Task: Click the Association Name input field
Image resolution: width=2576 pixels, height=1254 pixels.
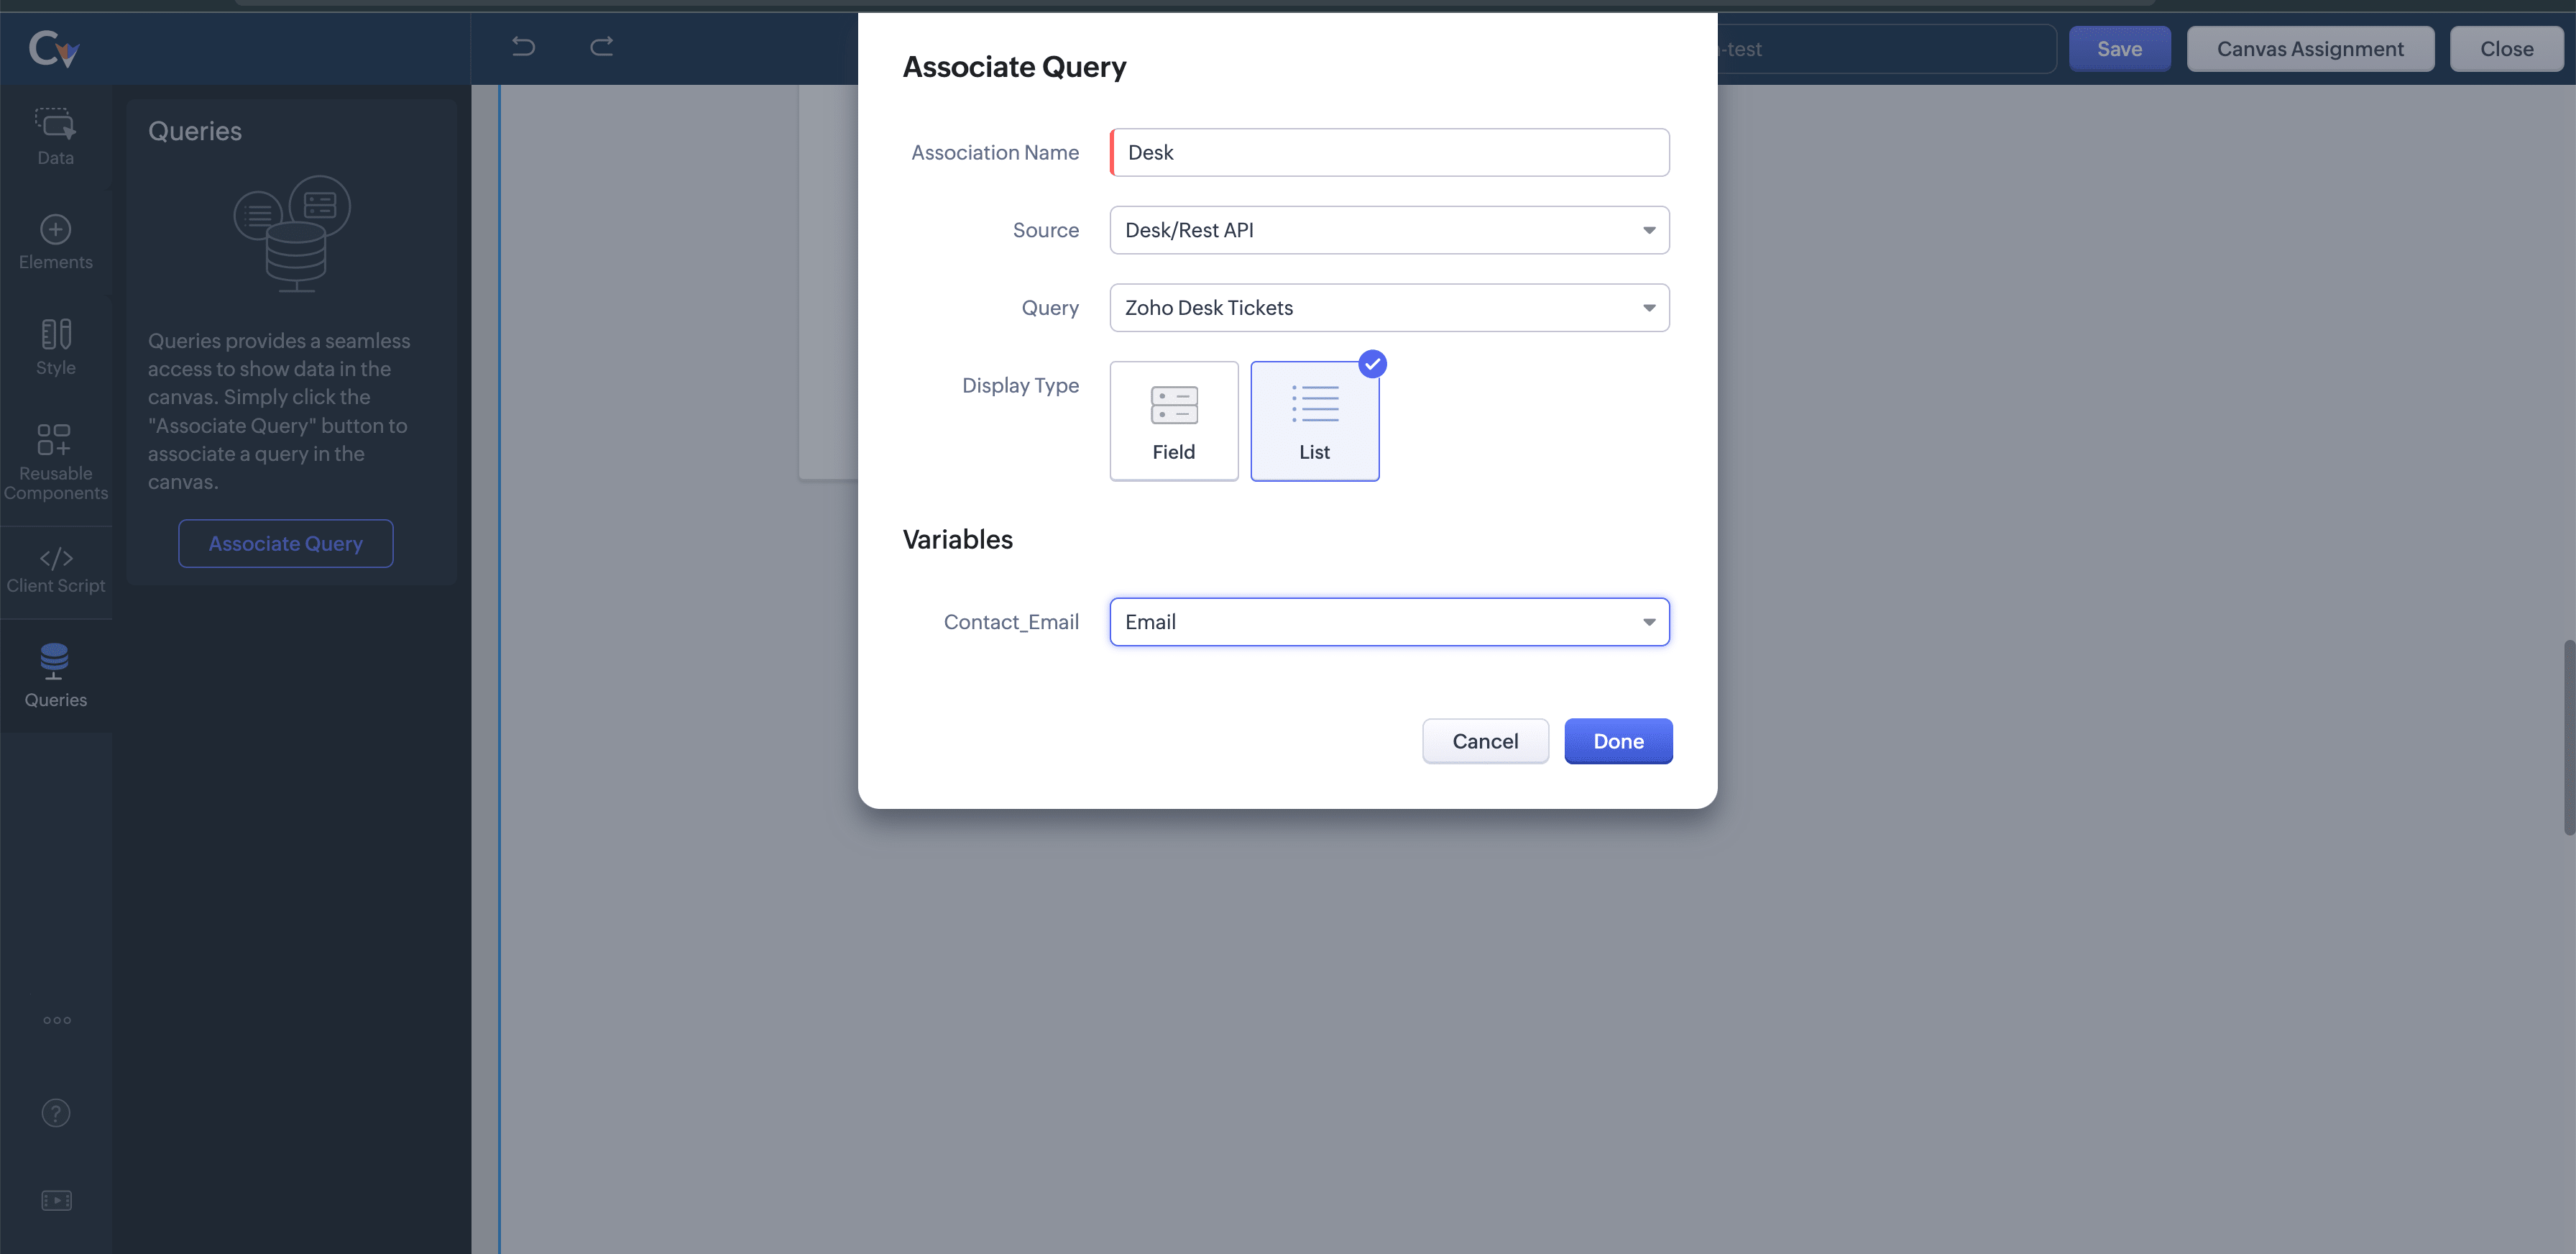Action: pos(1390,152)
